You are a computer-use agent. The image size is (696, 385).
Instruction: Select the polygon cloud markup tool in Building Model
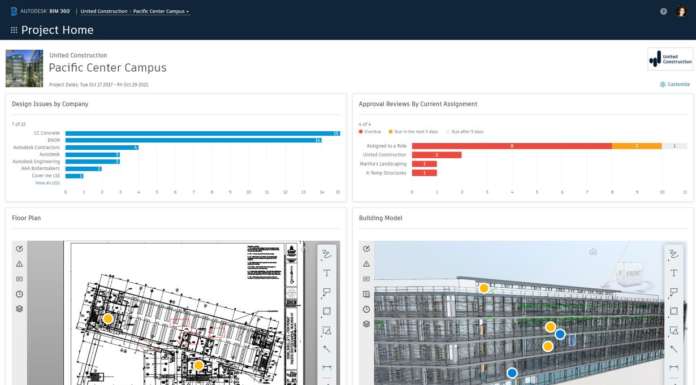pyautogui.click(x=674, y=330)
